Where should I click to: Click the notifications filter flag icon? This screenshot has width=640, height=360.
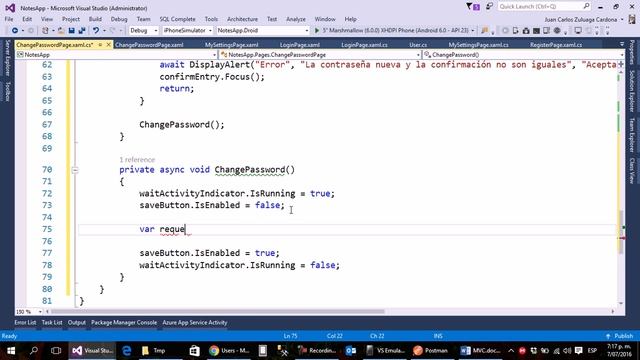469,6
